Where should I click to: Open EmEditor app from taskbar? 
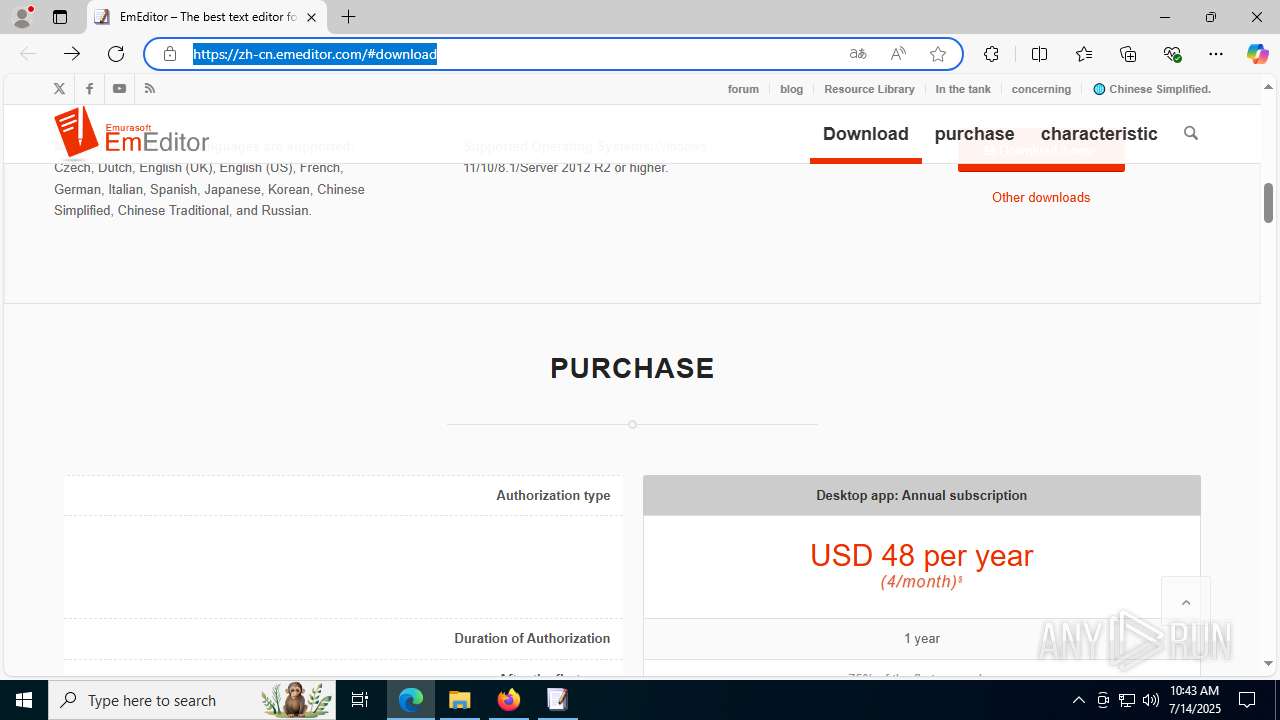(x=557, y=700)
